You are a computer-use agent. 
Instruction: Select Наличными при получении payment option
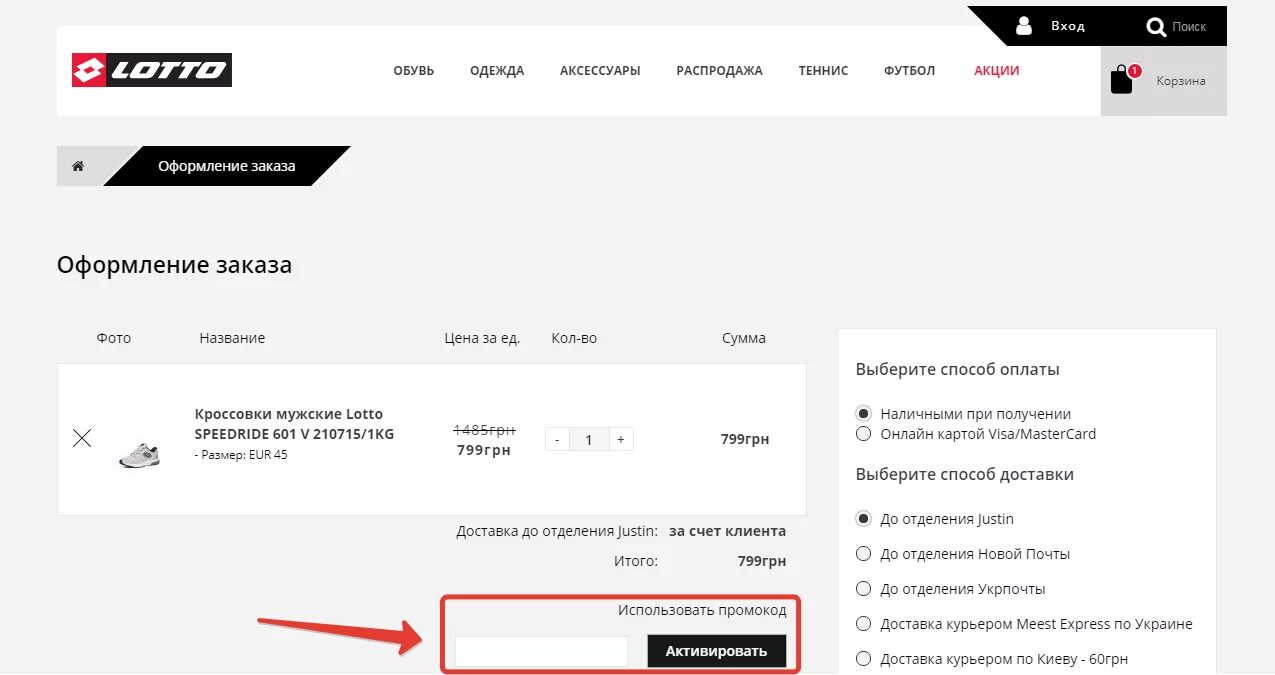(x=863, y=413)
